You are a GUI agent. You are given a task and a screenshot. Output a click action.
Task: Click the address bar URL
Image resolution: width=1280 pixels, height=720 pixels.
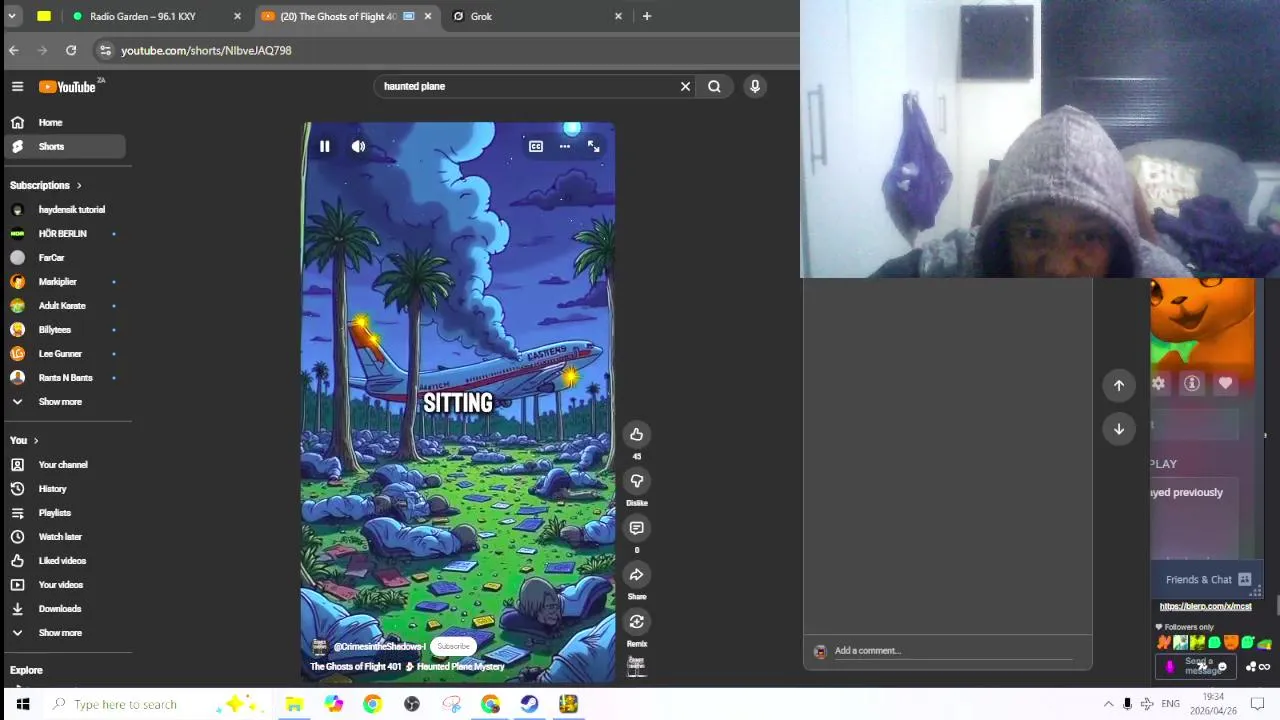point(206,50)
